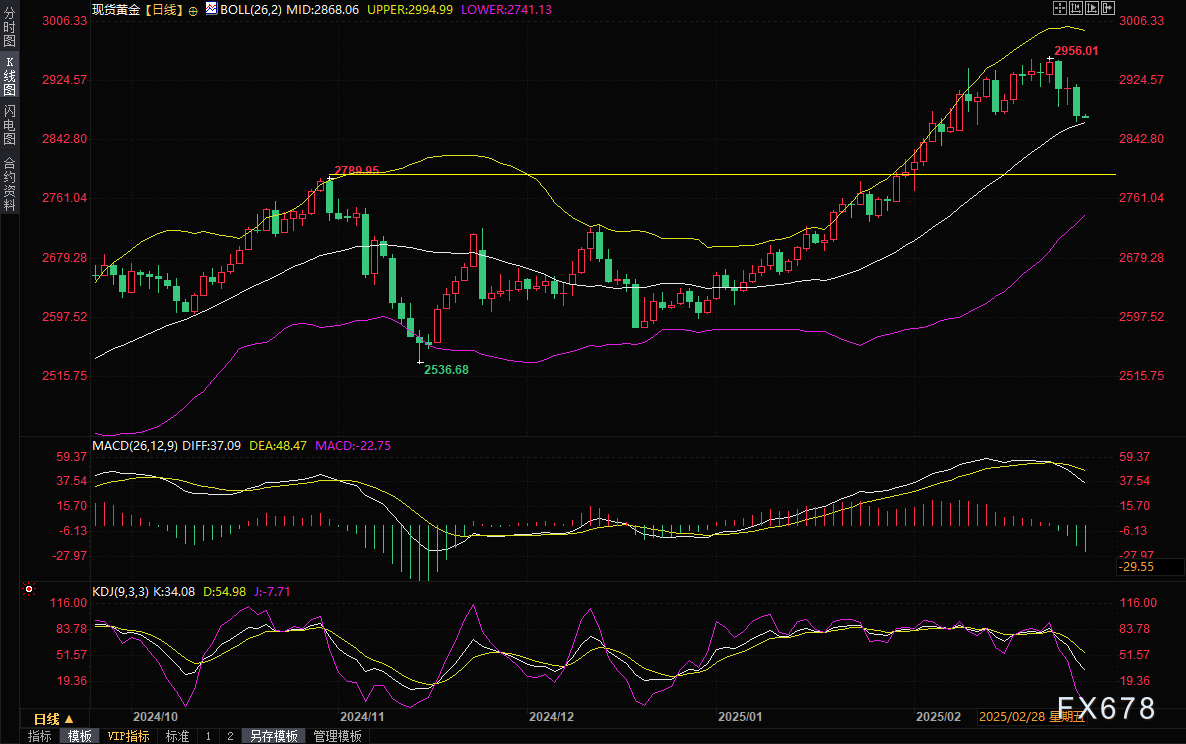The height and width of the screenshot is (744, 1186).
Task: Select the 模板 tab at bottom
Action: point(80,736)
